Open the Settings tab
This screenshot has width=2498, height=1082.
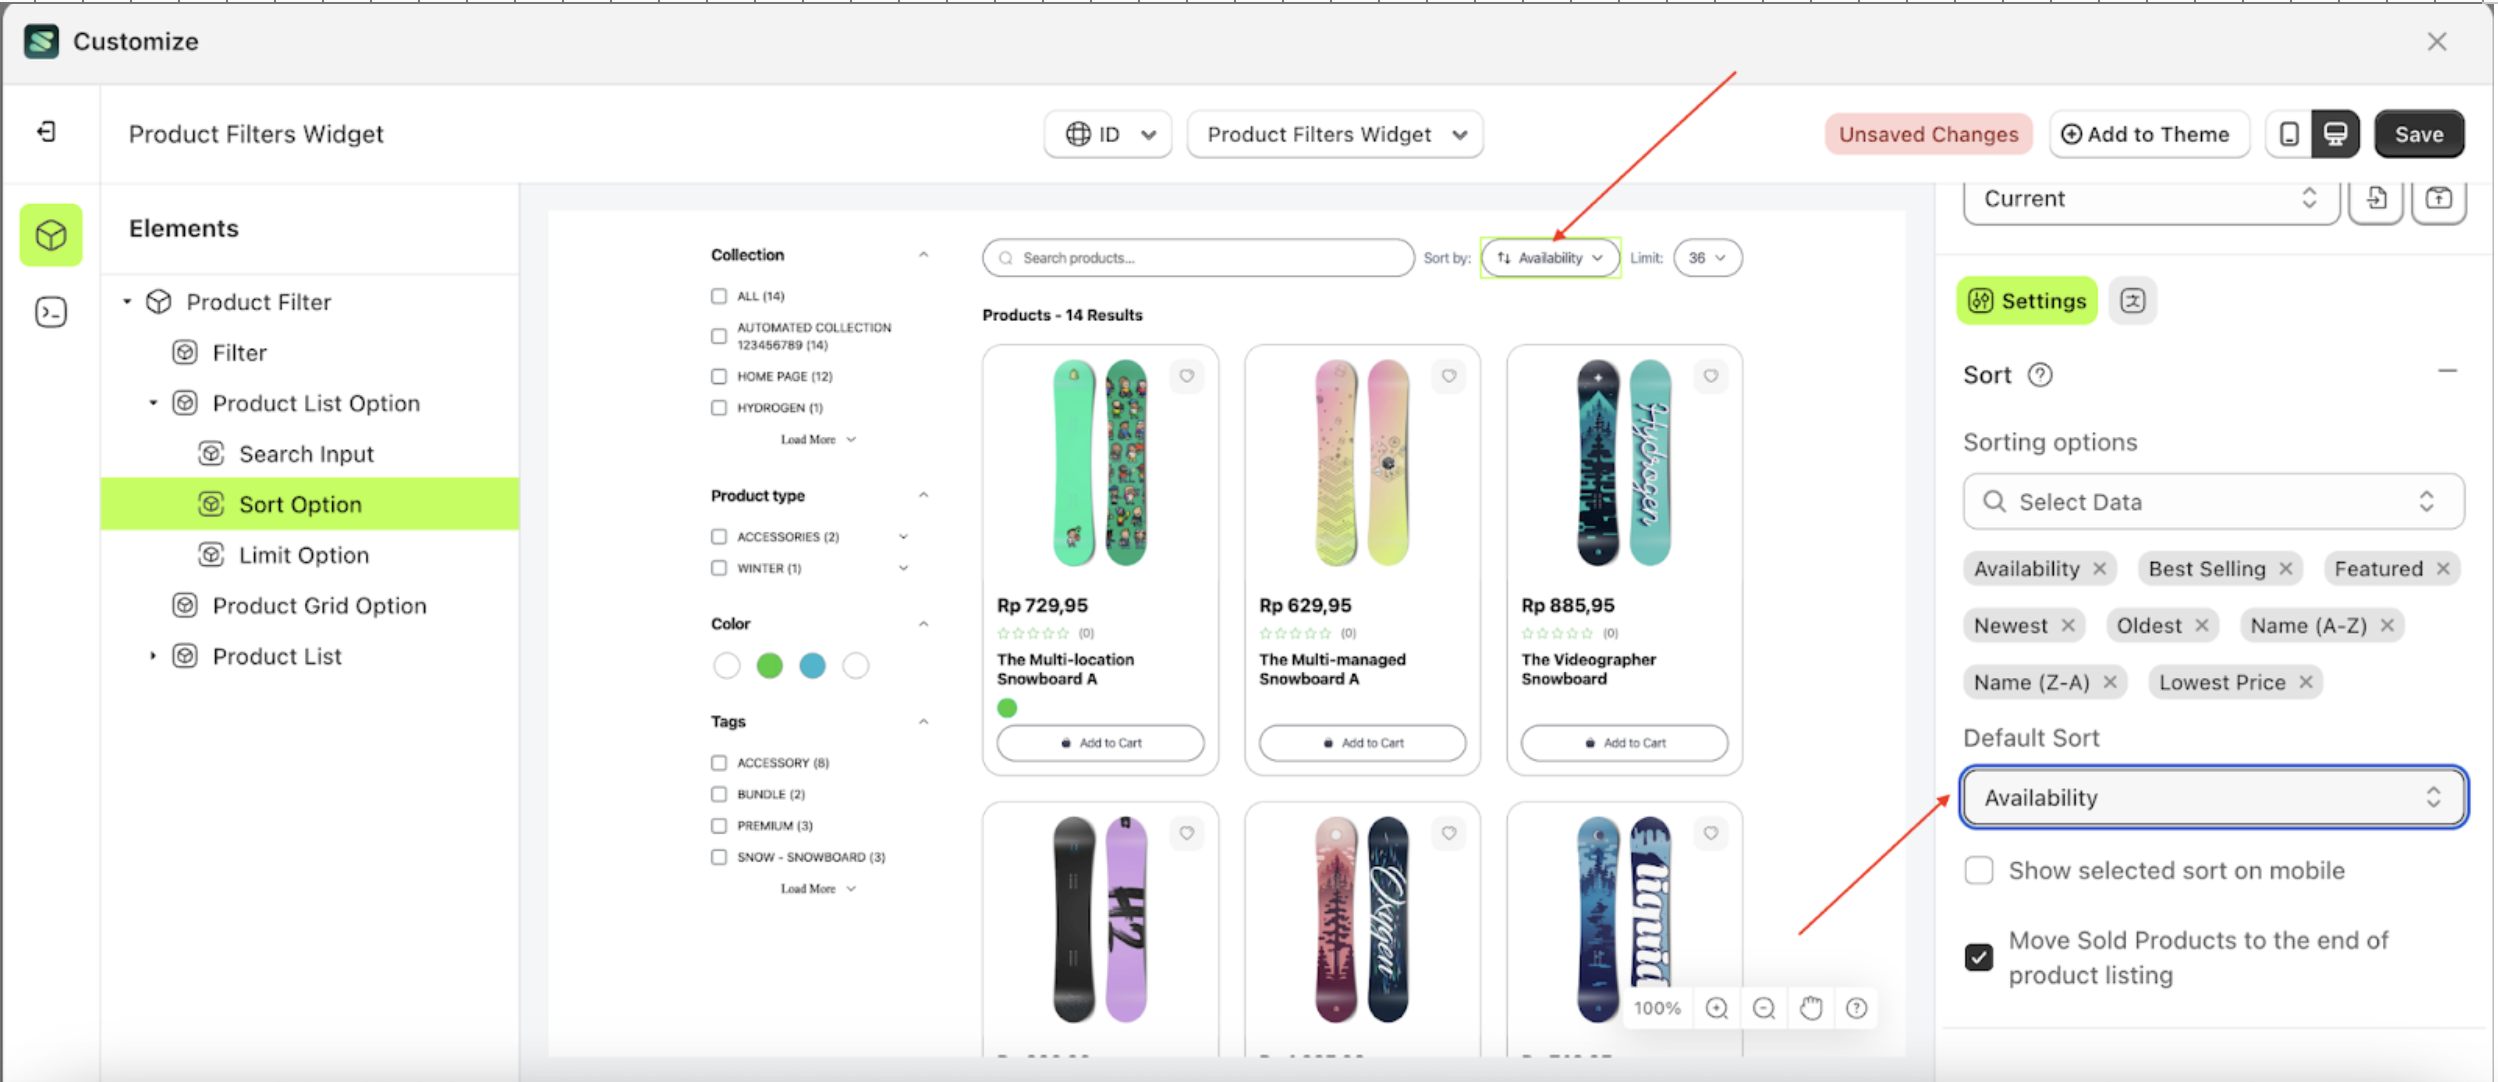2027,301
